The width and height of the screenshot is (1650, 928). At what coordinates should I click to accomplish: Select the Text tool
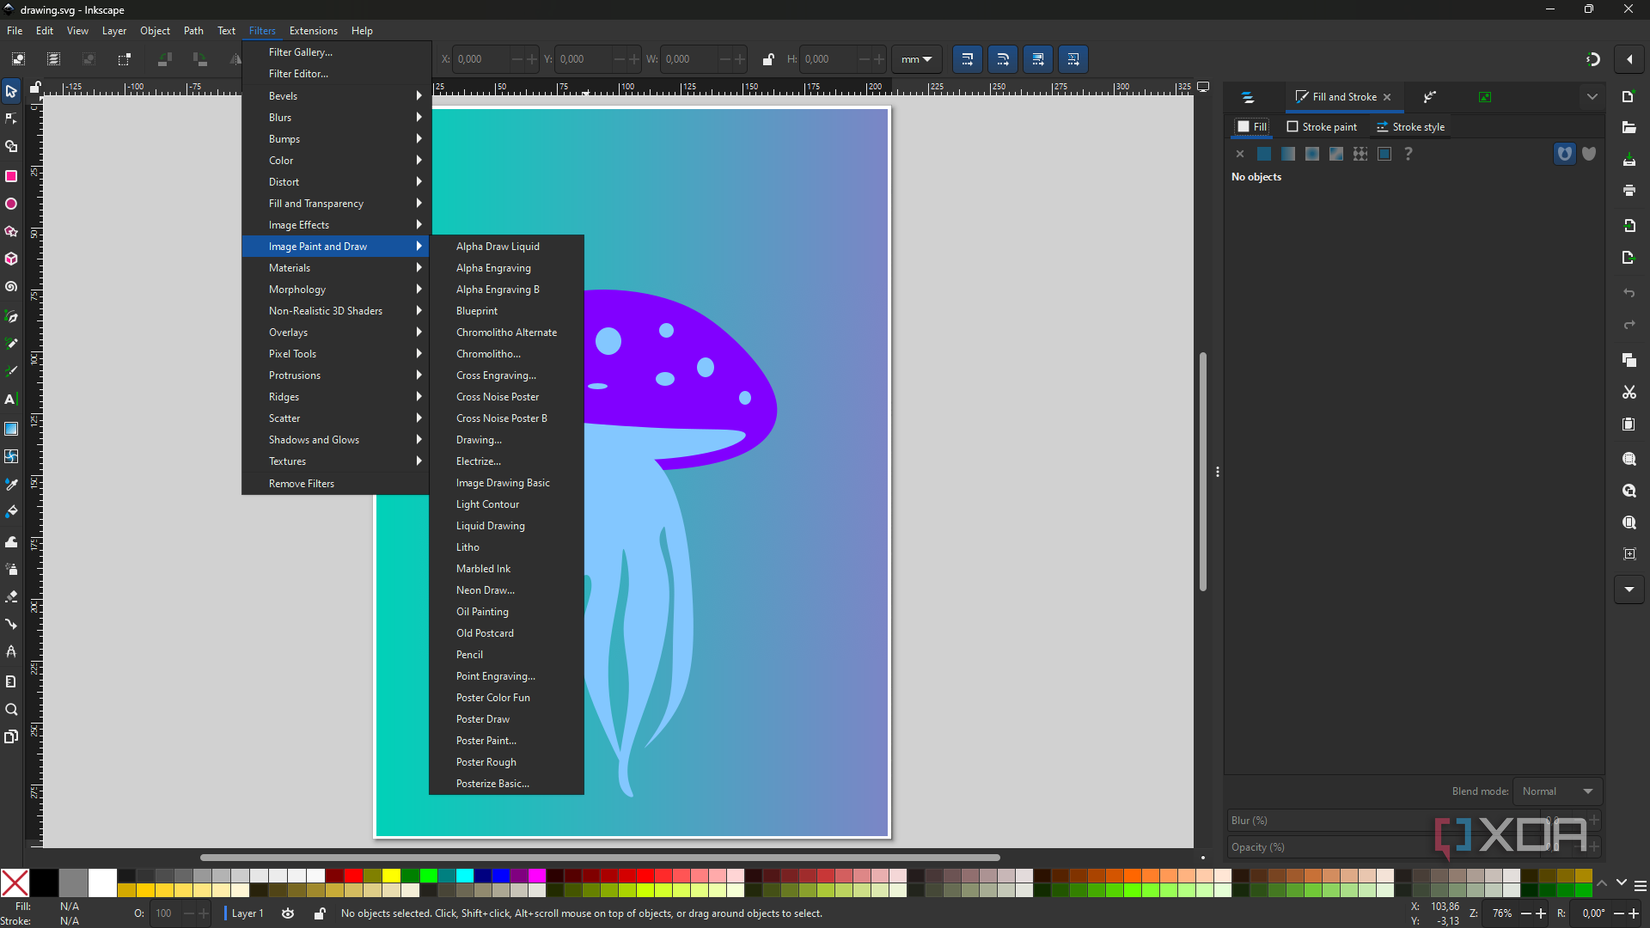(x=11, y=399)
